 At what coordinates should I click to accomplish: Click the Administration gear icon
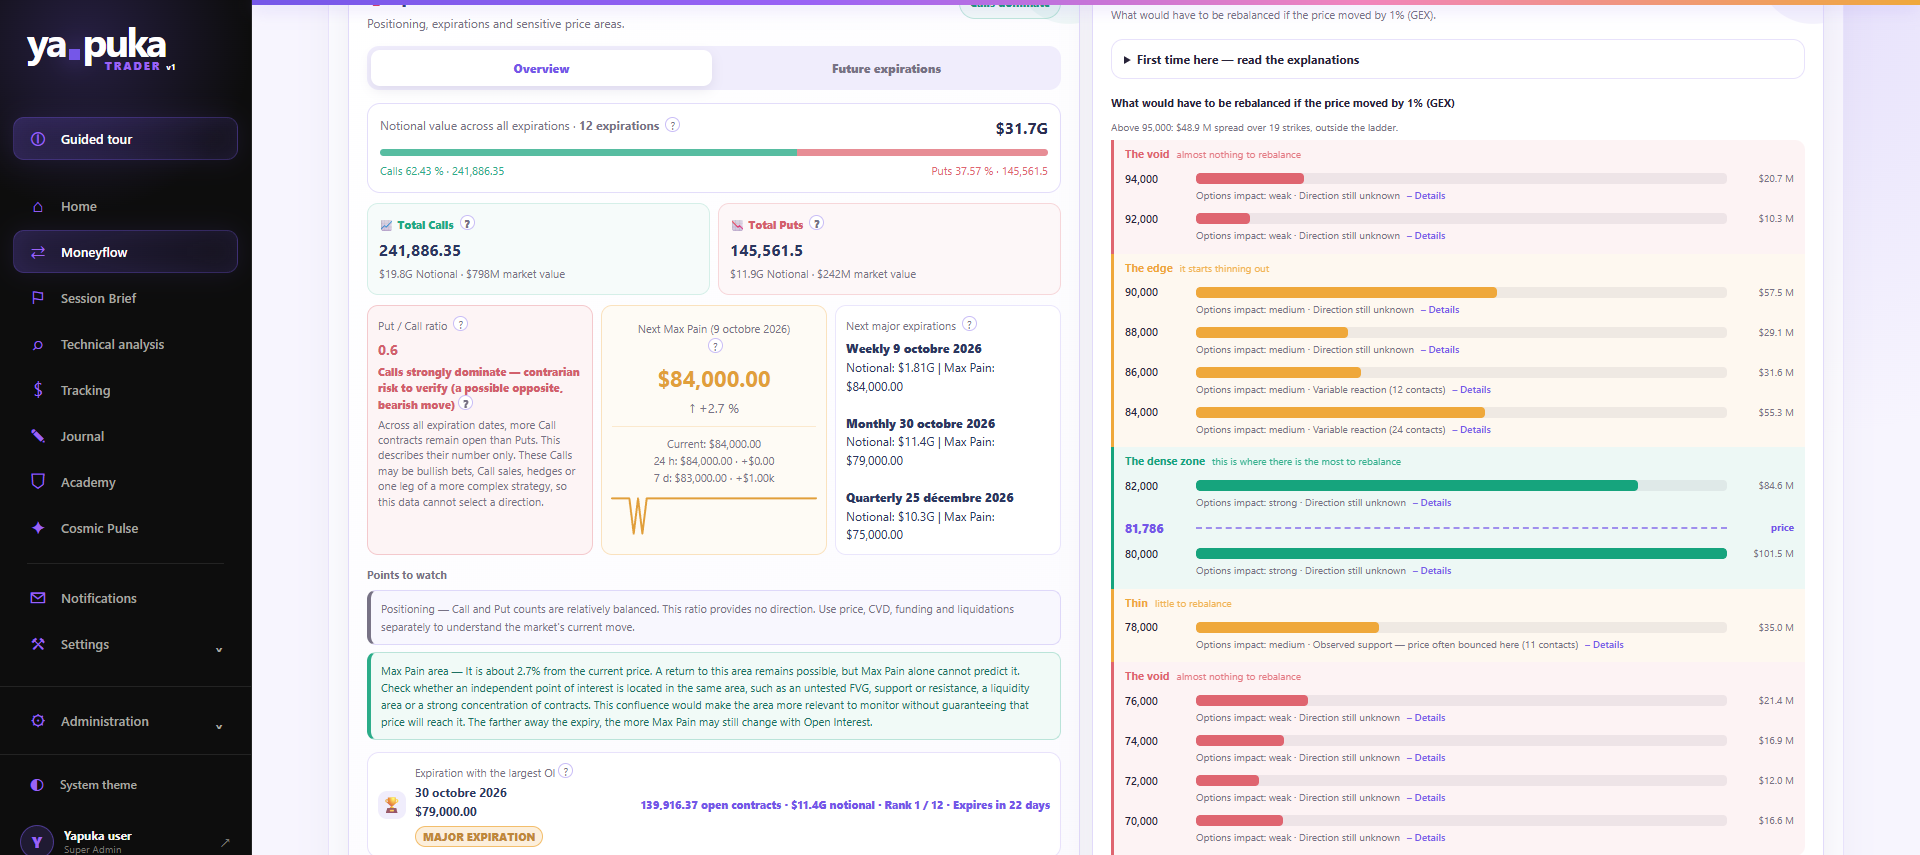pos(38,721)
